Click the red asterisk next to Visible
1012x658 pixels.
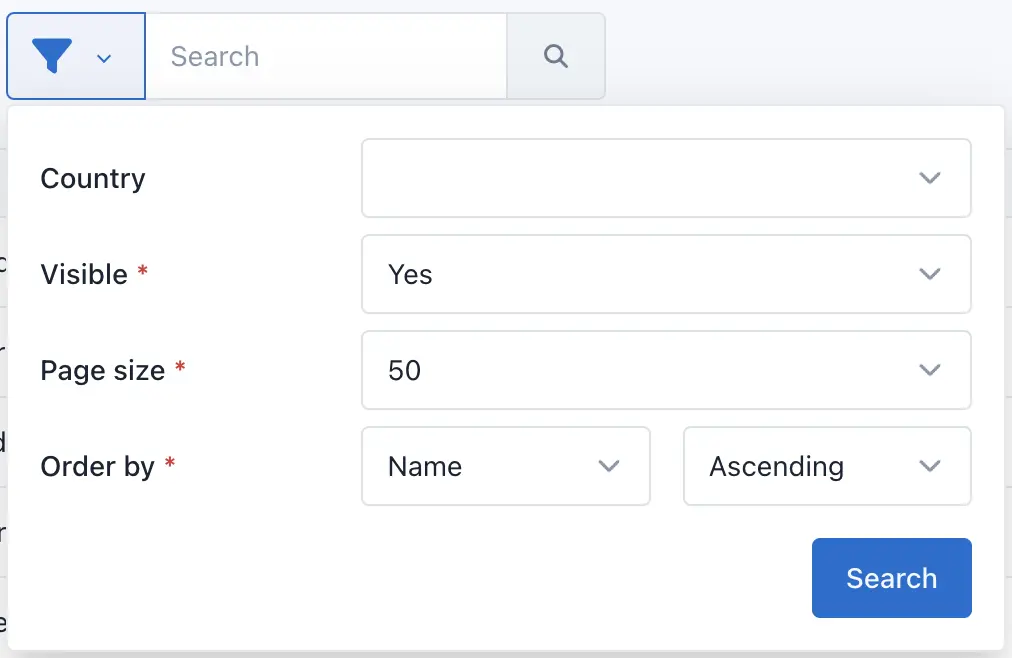(x=143, y=270)
